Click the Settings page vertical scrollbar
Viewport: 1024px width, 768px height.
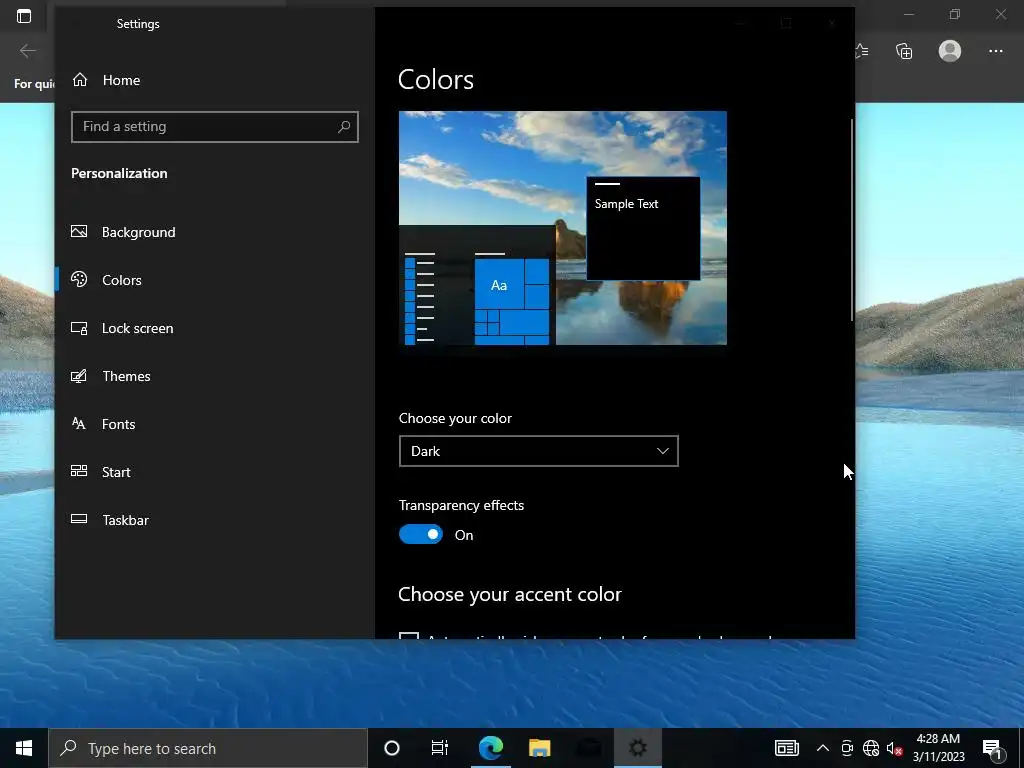pyautogui.click(x=852, y=220)
